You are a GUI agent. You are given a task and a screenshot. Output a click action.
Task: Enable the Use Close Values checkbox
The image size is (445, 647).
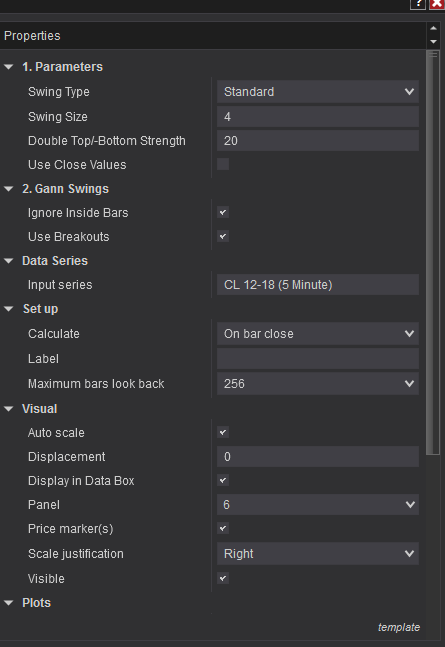coord(223,164)
